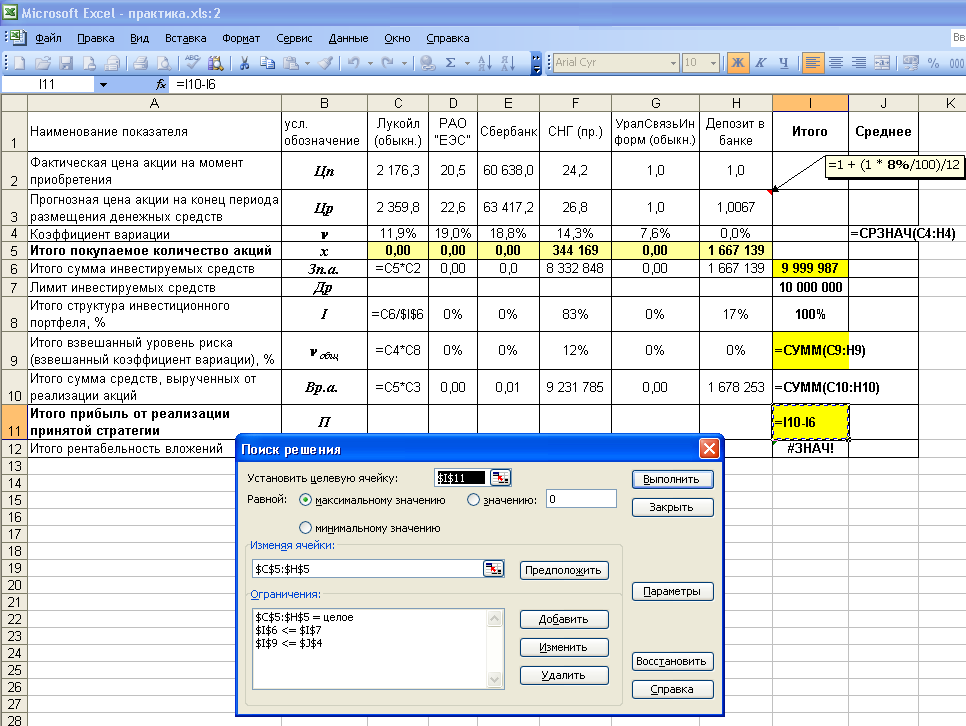966x726 pixels.
Task: Click the Print icon
Action: coord(140,63)
